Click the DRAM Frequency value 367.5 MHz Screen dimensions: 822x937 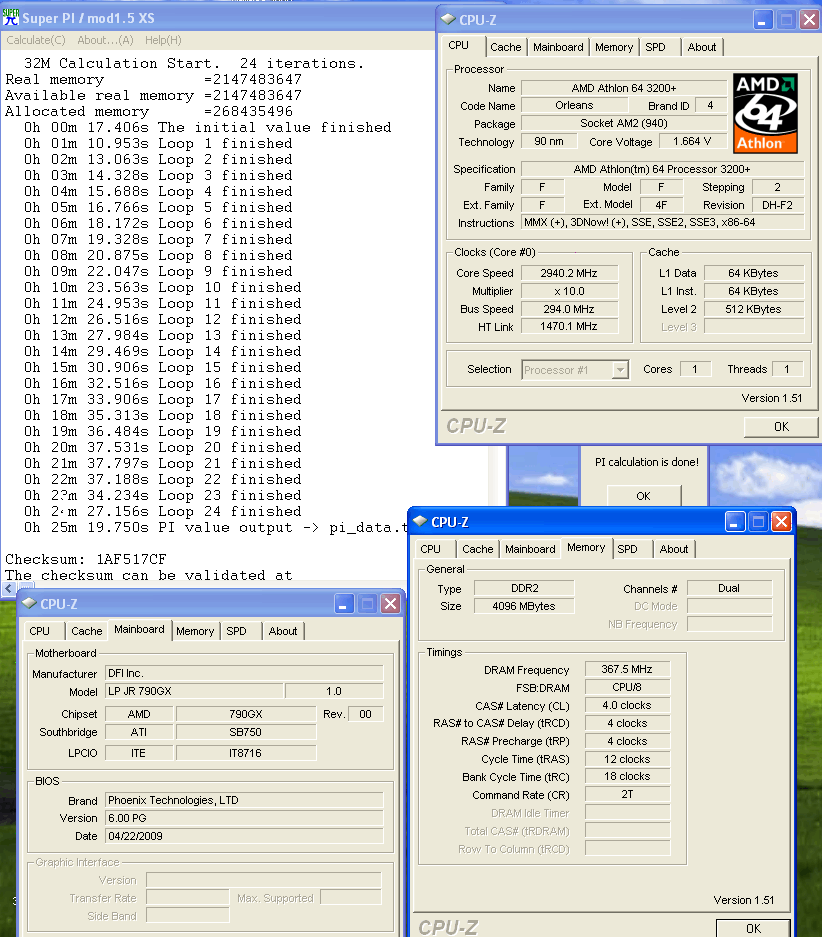(627, 669)
